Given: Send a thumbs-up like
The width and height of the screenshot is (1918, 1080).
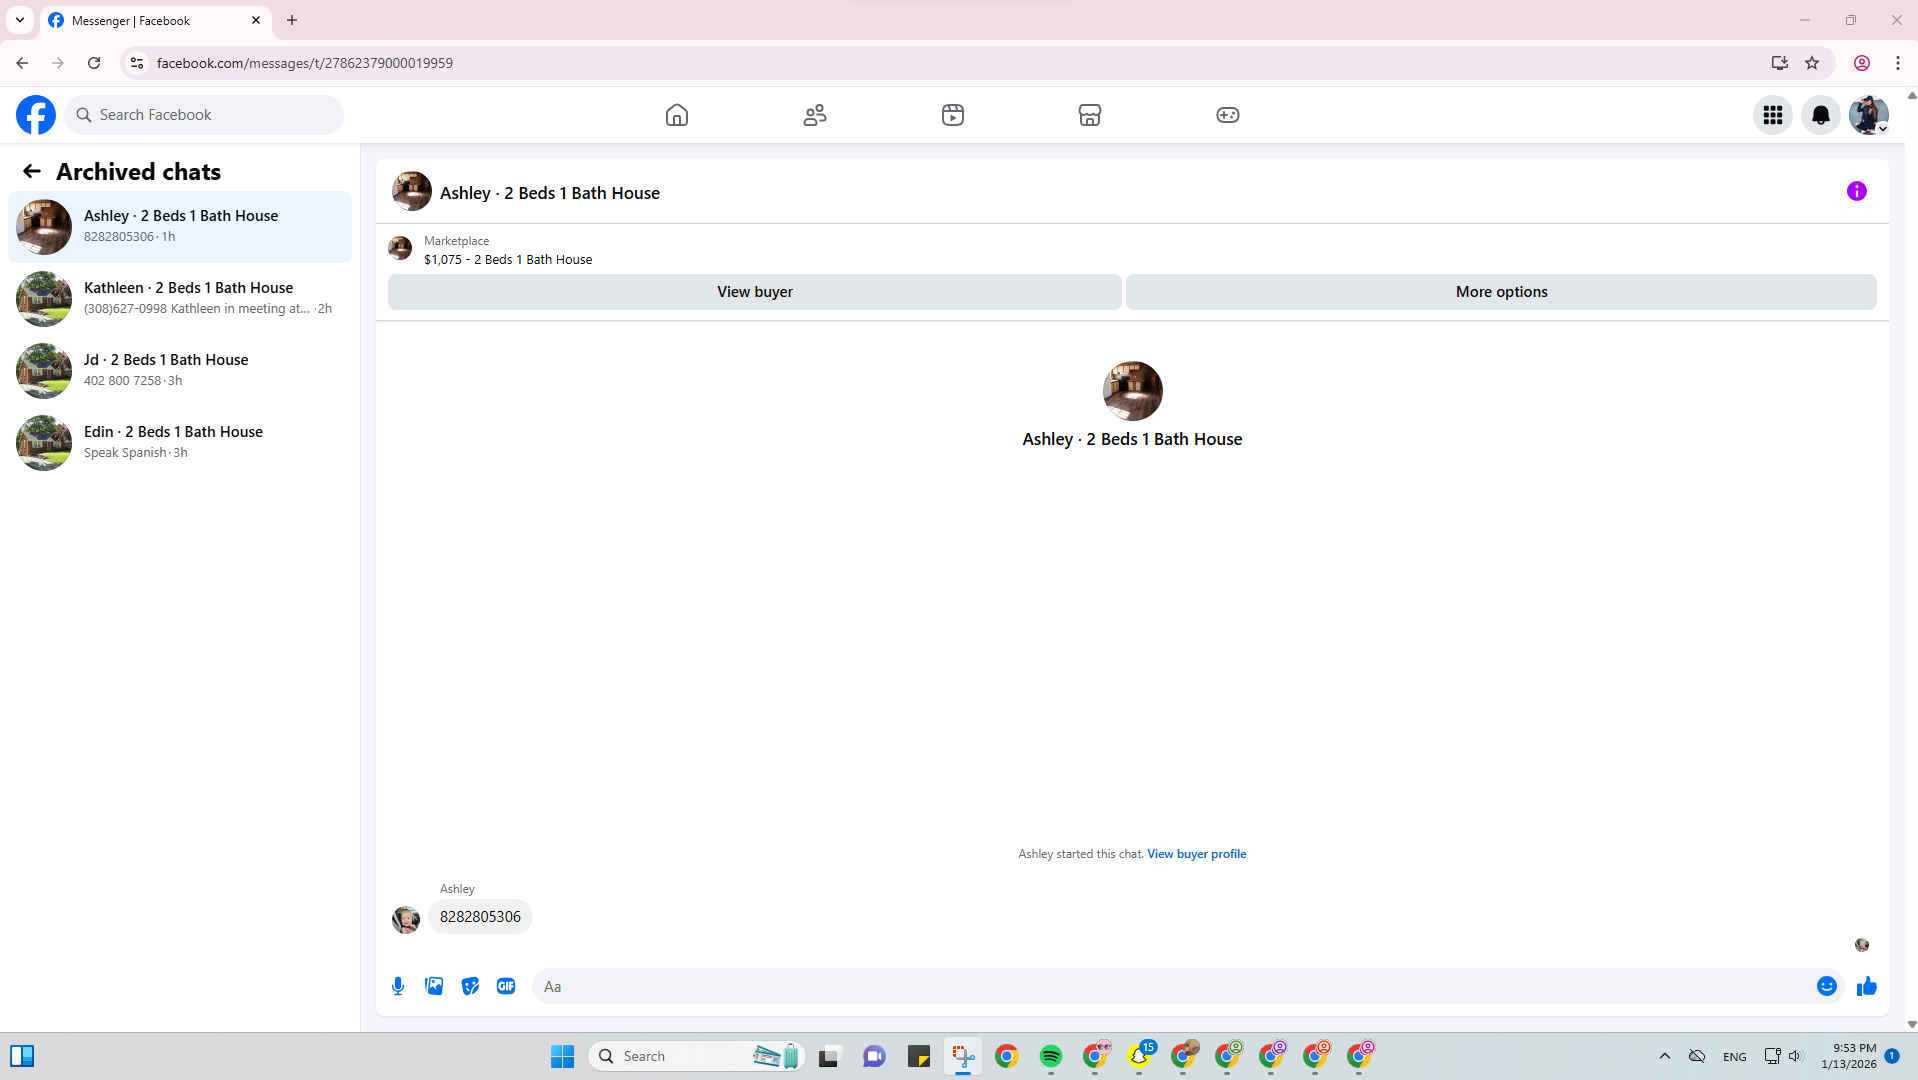Looking at the screenshot, I should (1867, 986).
